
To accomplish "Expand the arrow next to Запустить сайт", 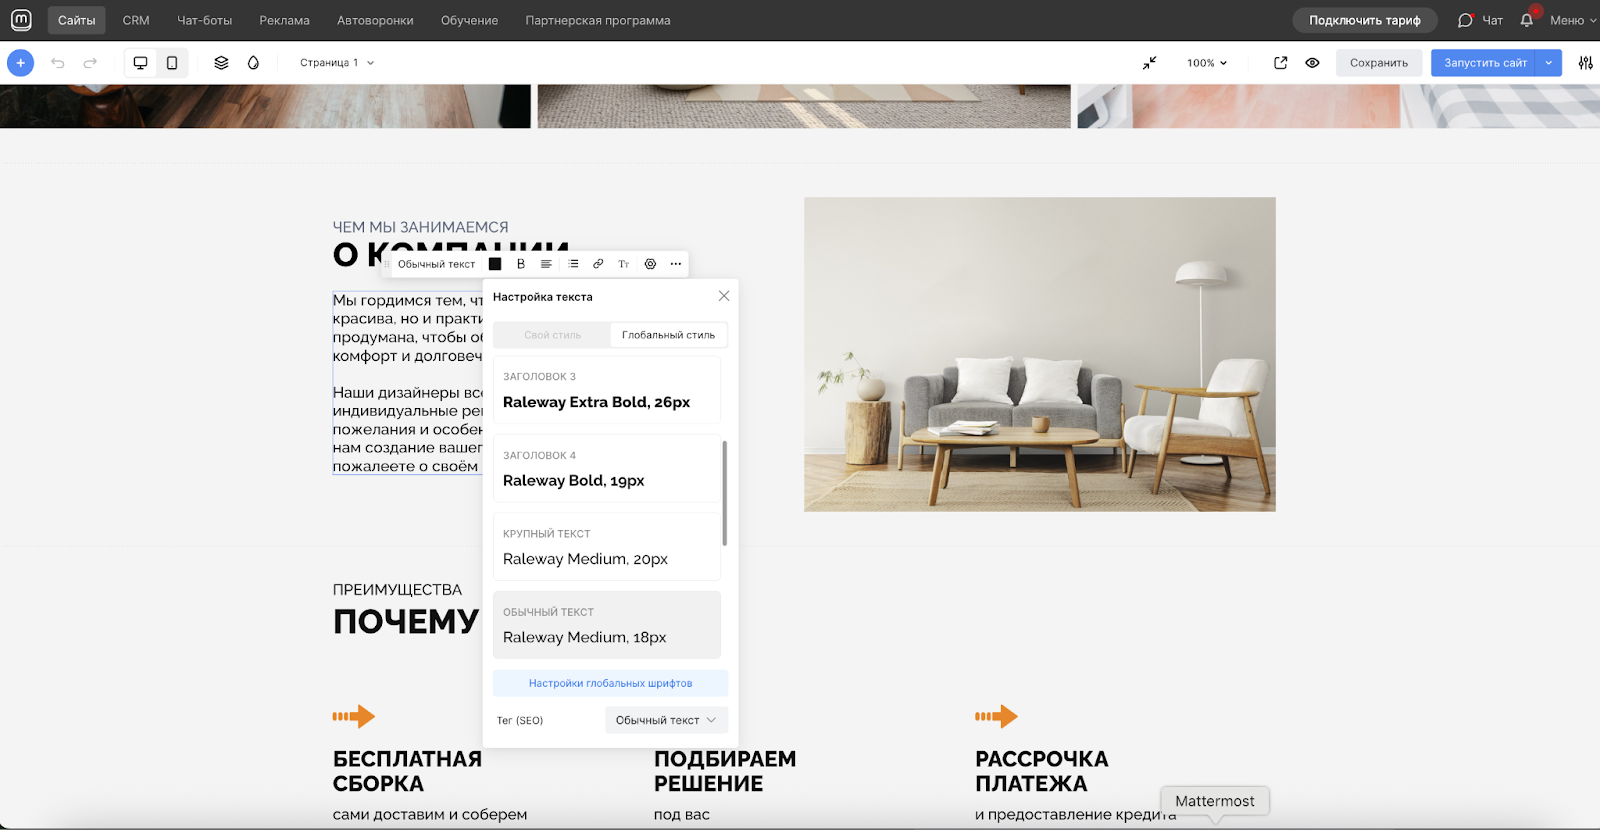I will tap(1549, 63).
